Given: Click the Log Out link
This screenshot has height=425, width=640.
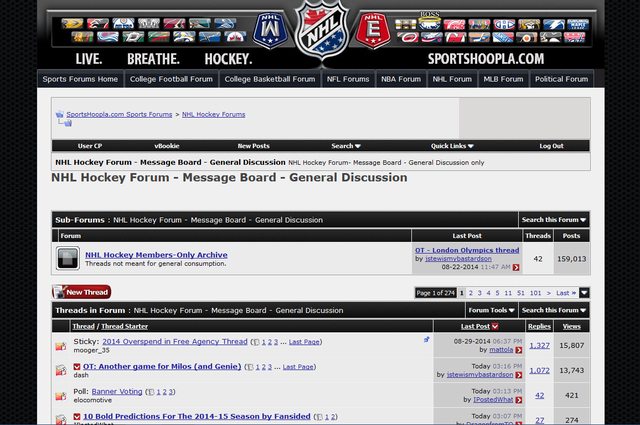Looking at the screenshot, I should (551, 146).
